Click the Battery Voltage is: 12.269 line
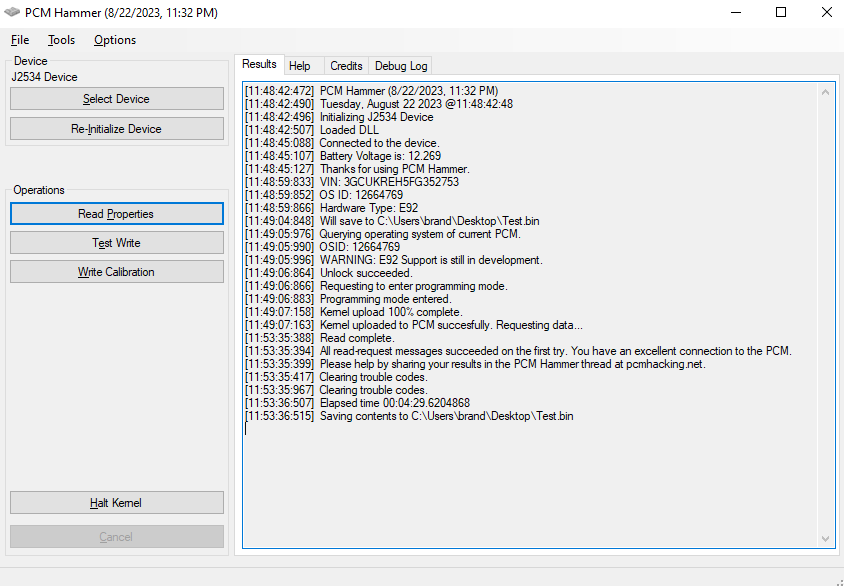 [x=343, y=156]
